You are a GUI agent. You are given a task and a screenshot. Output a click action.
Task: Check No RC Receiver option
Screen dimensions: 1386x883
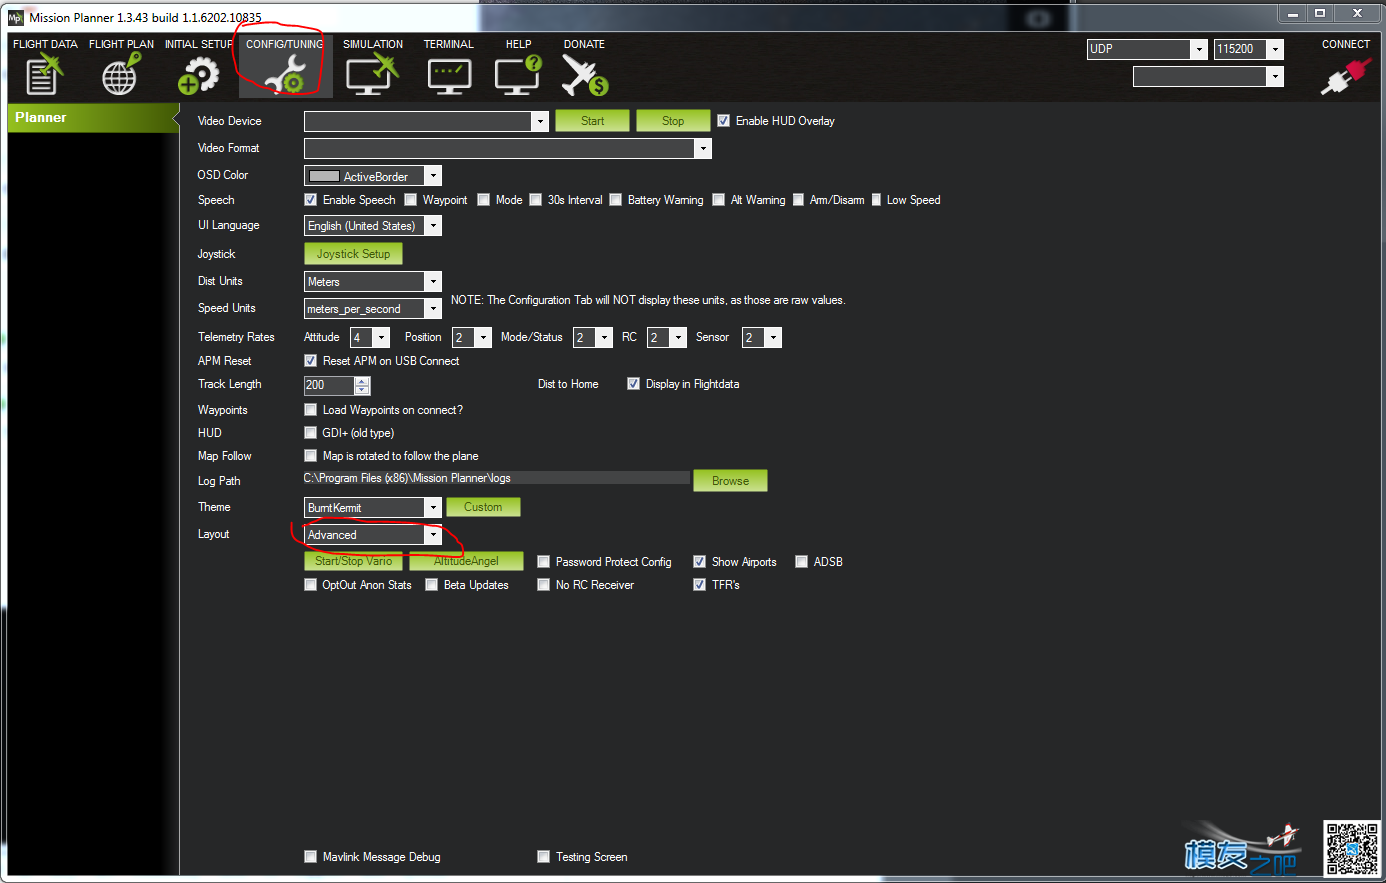pos(543,585)
